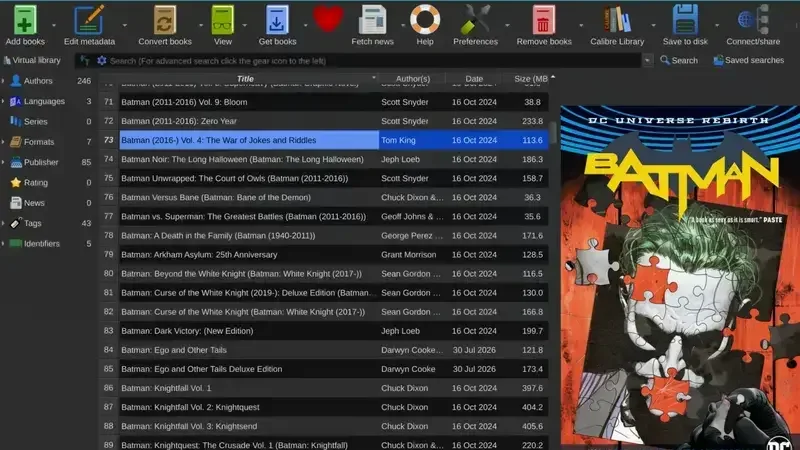The width and height of the screenshot is (800, 450).
Task: Click the Batman cover image
Action: point(680,278)
